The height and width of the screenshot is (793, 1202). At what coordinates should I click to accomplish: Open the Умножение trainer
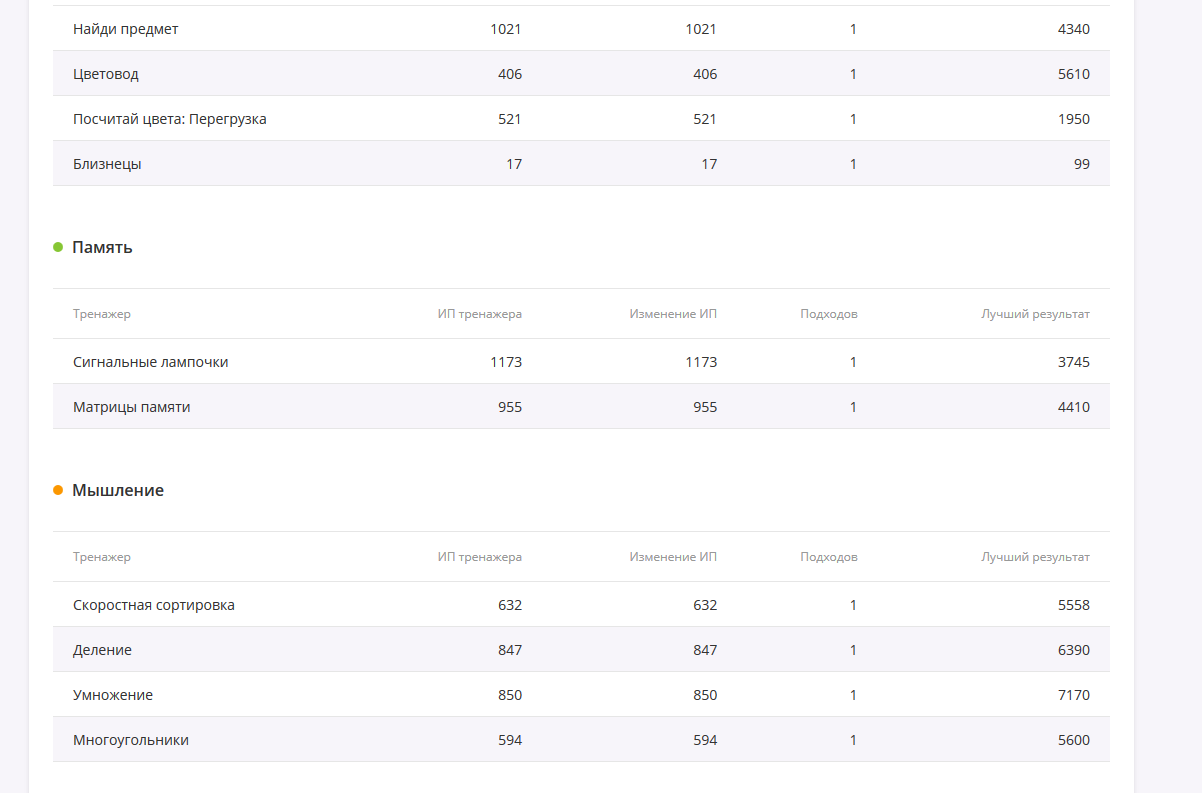click(113, 695)
